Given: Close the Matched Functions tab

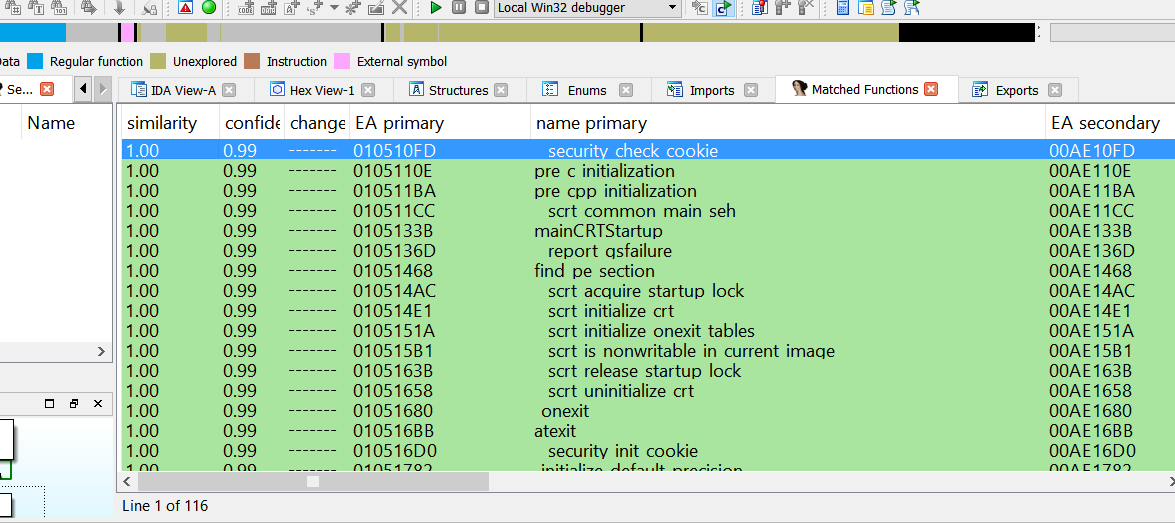Looking at the screenshot, I should [x=931, y=89].
